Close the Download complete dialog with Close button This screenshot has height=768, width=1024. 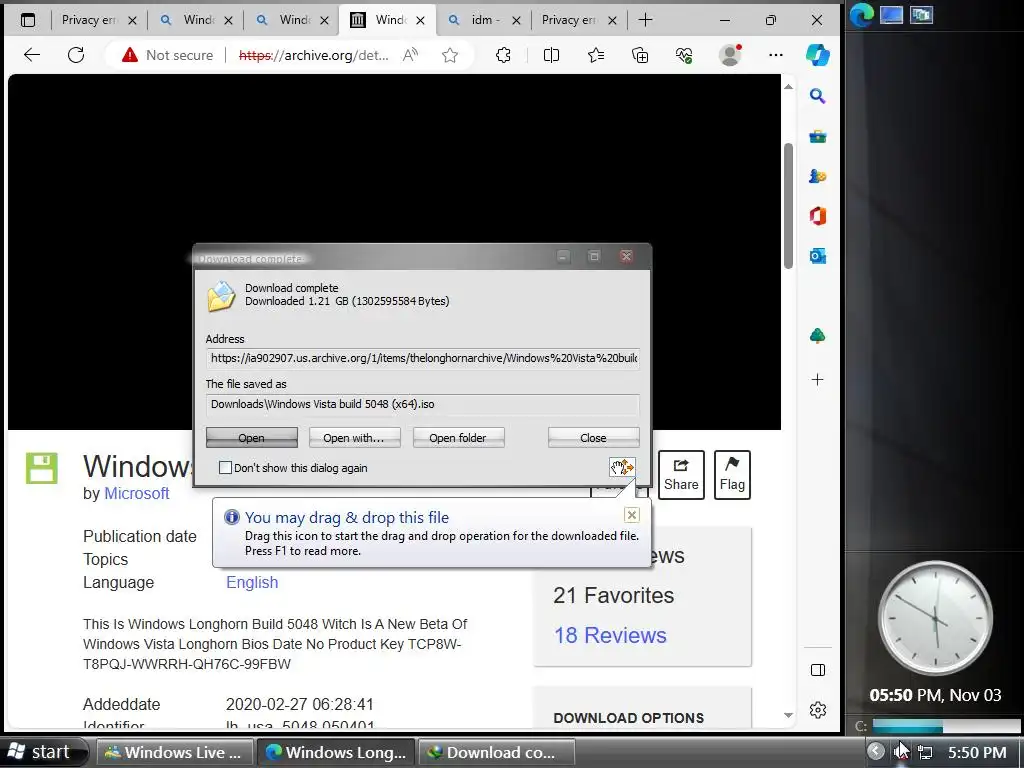point(593,438)
